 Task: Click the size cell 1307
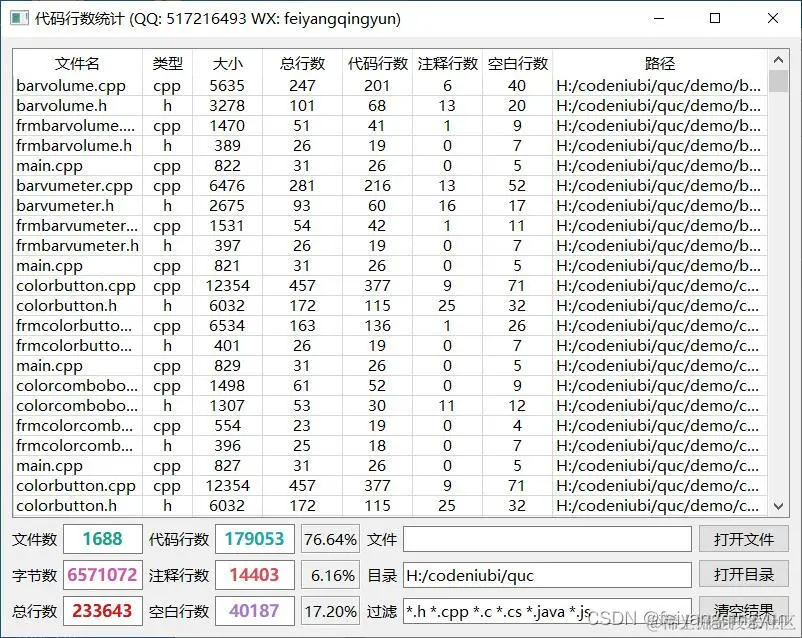pos(227,406)
